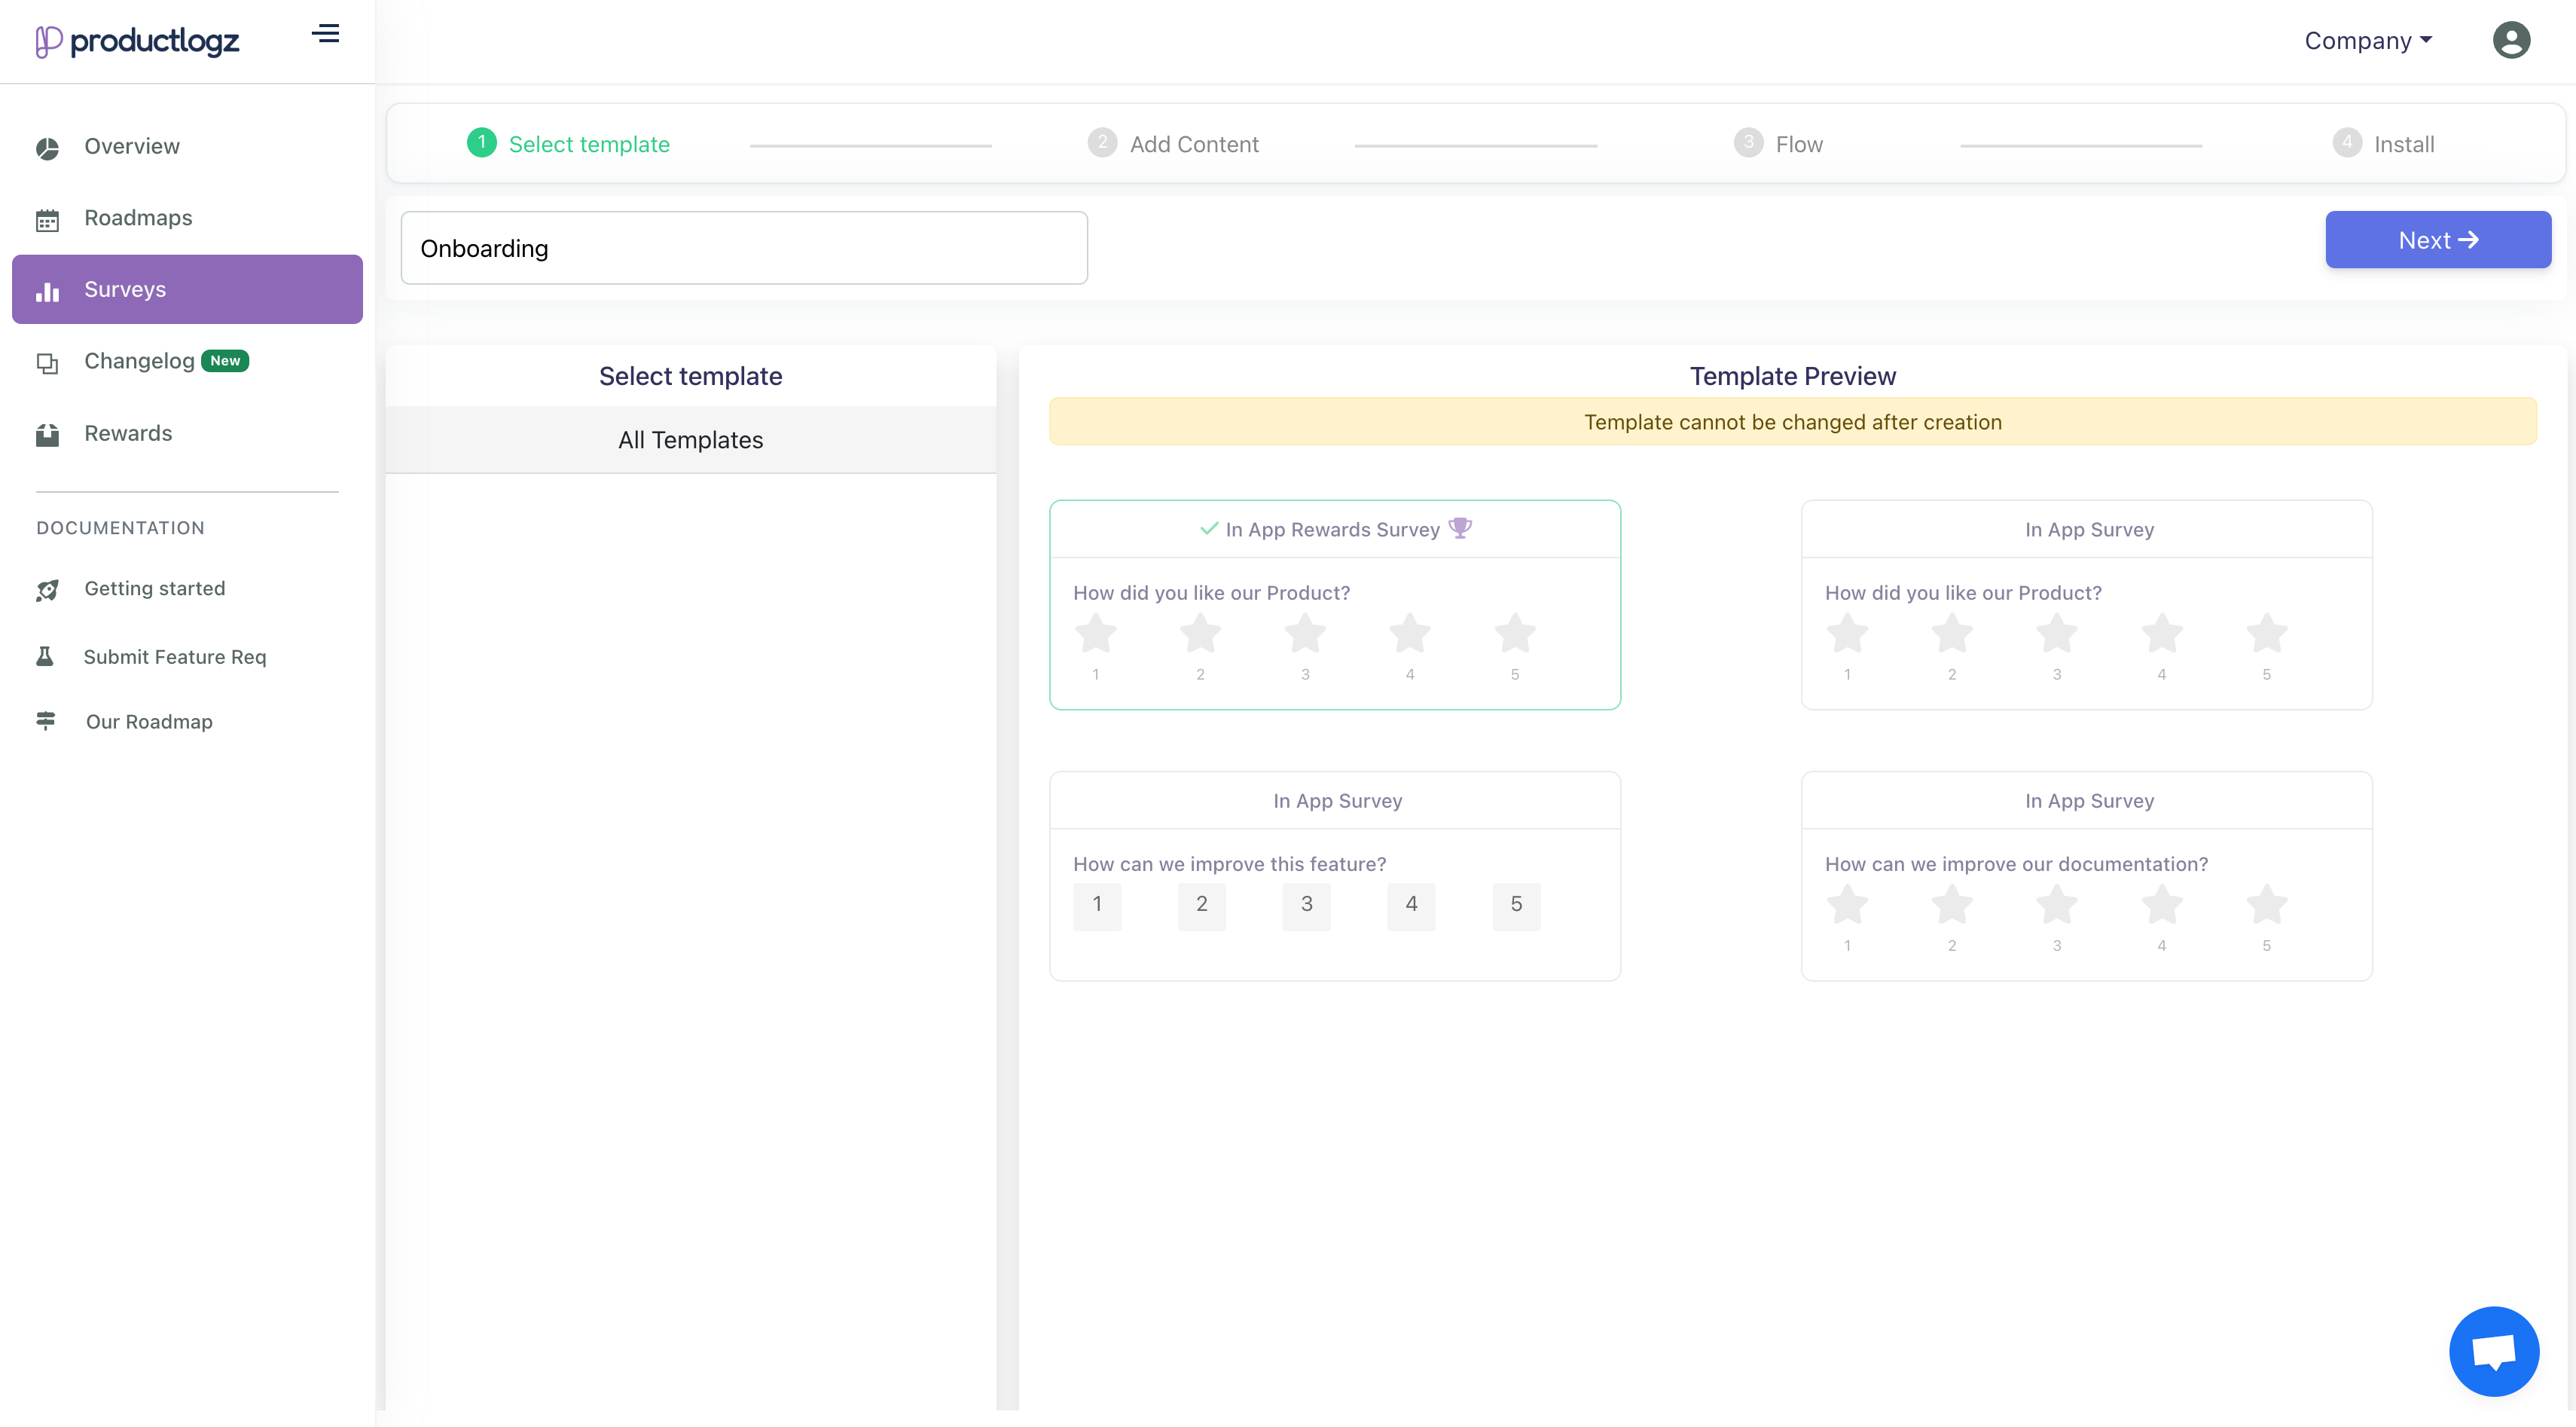Click the productlogz logo icon
This screenshot has height=1427, width=2576.
pos(48,41)
